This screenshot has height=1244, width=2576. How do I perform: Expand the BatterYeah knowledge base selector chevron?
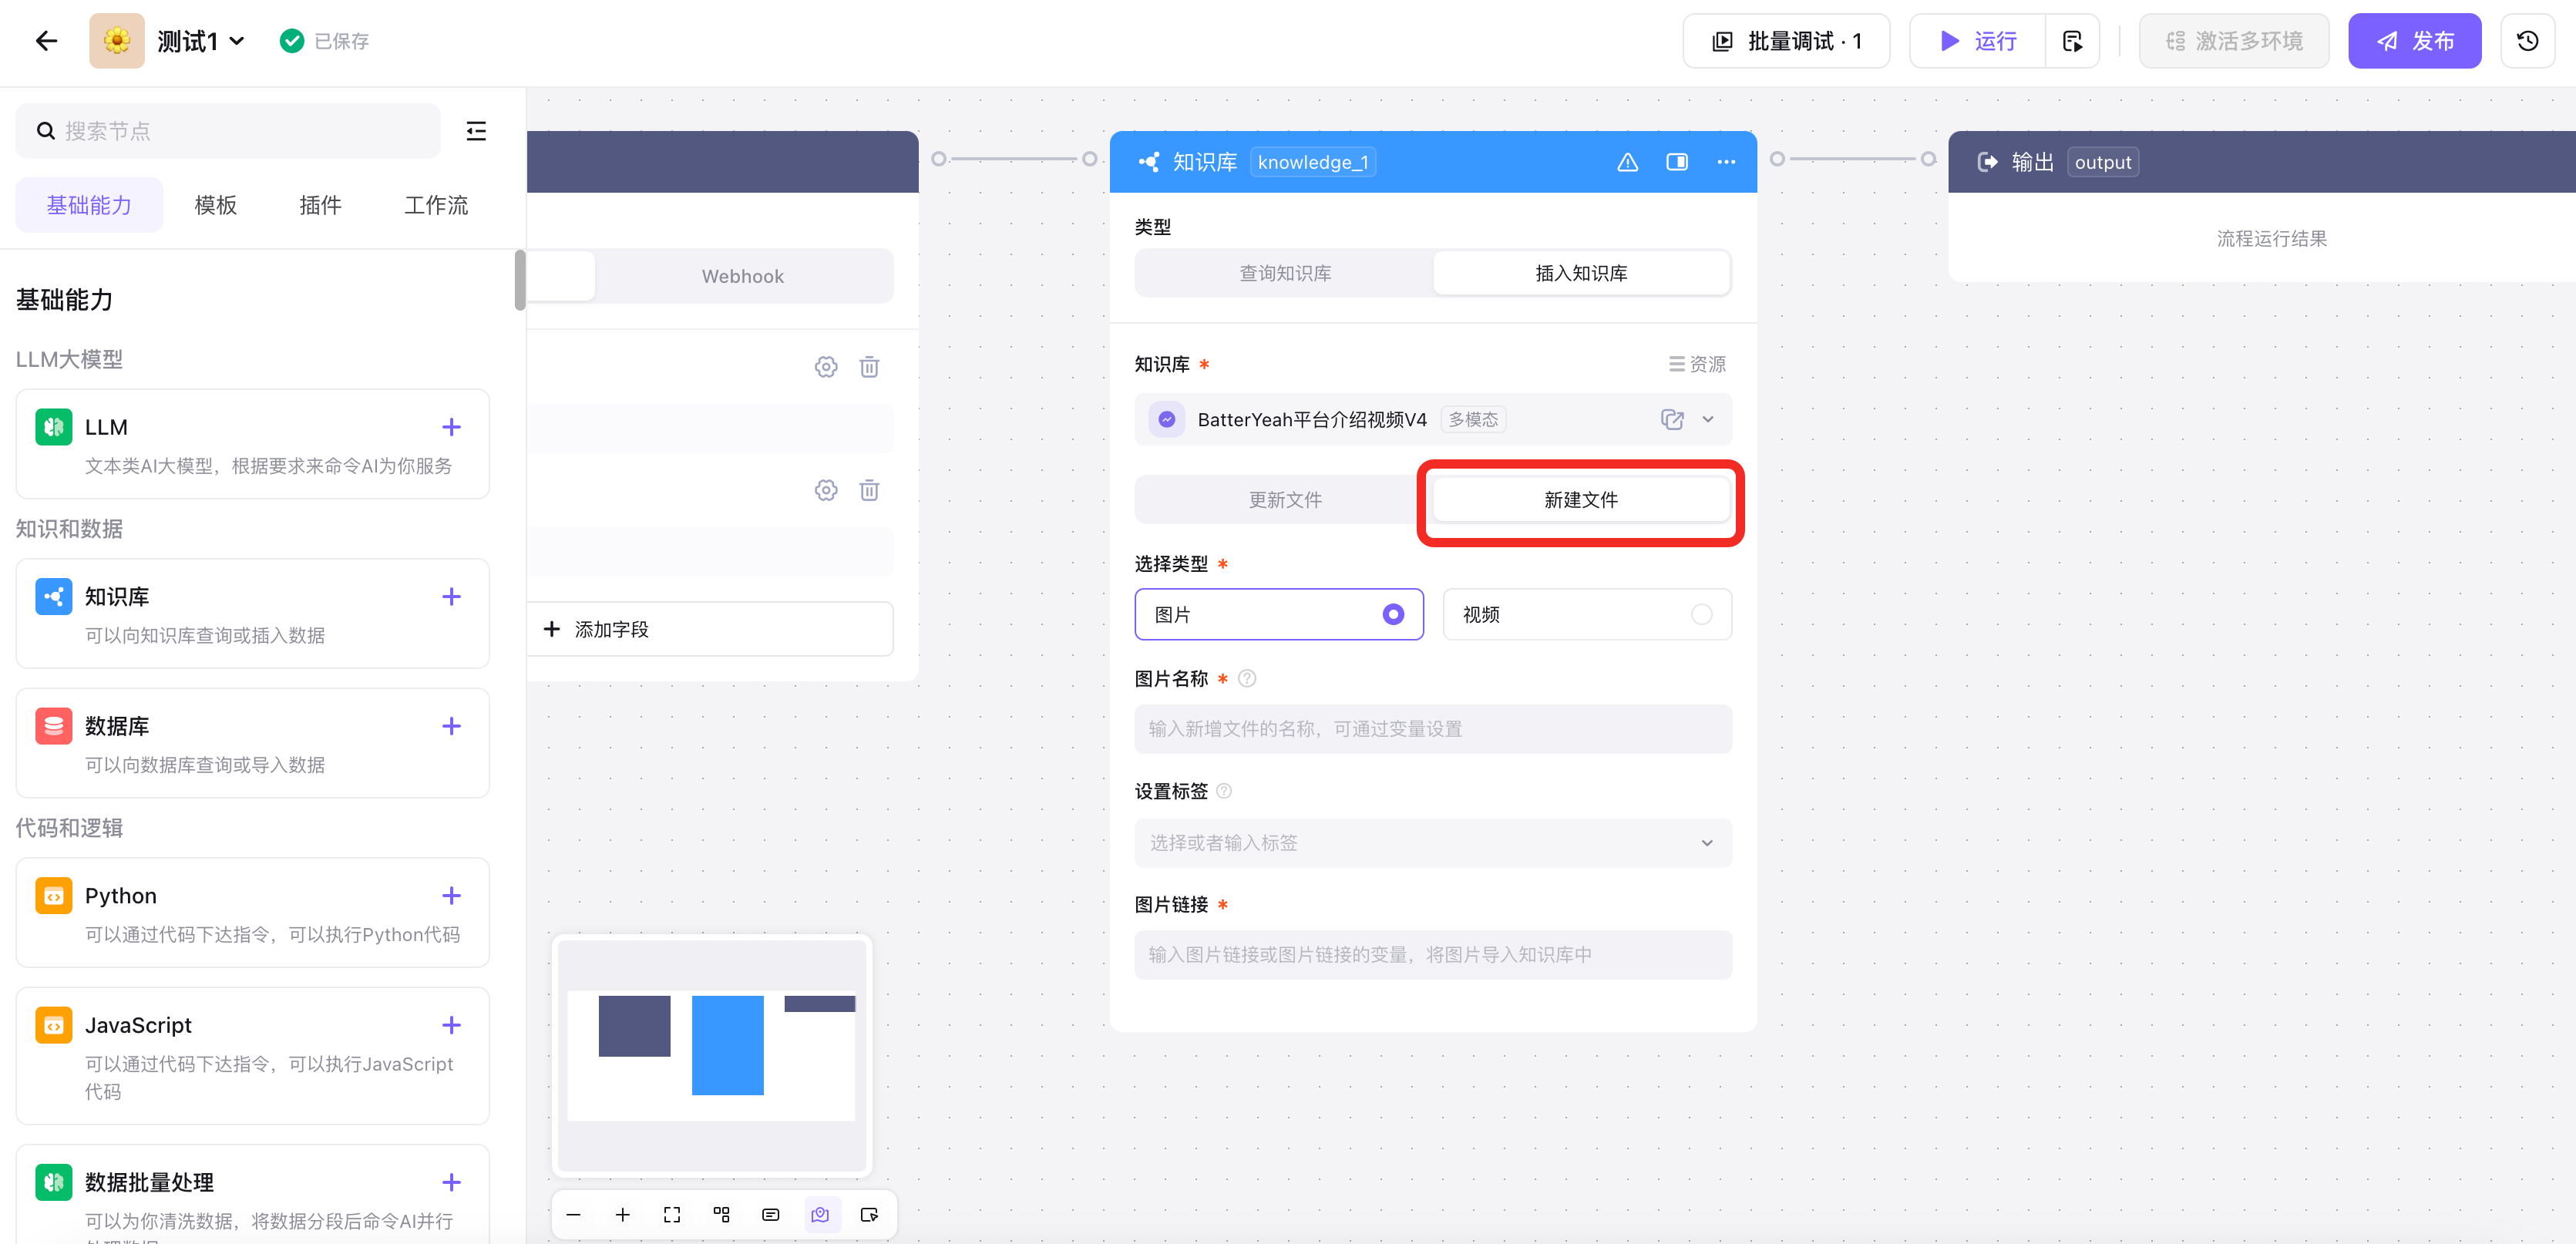[1707, 420]
